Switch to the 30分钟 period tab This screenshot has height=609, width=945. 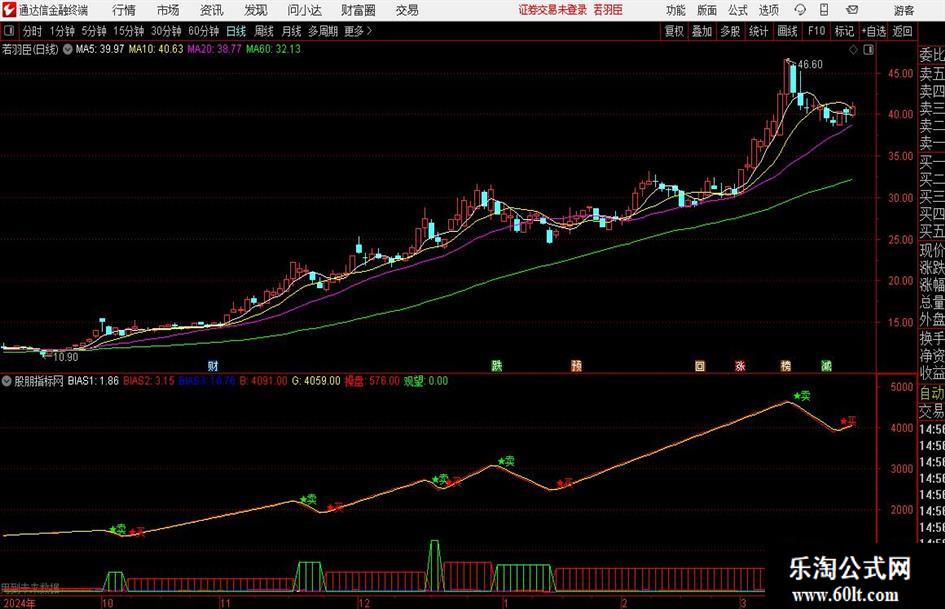[x=166, y=31]
